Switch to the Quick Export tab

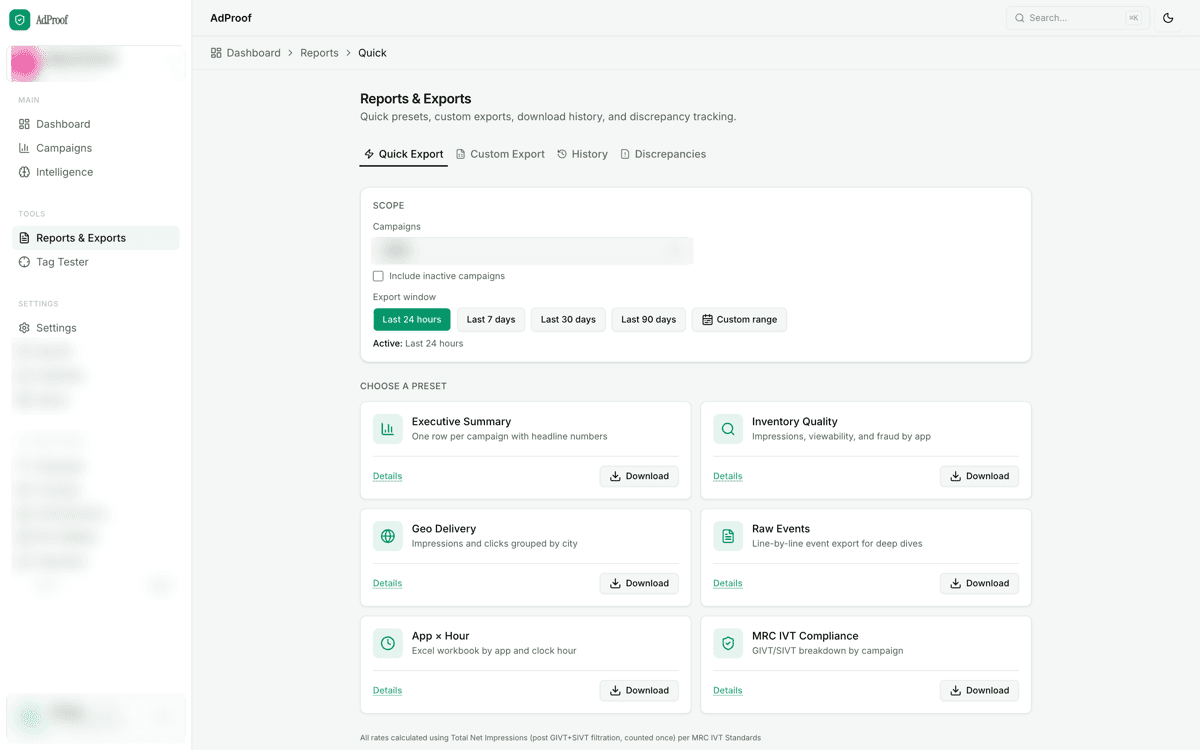click(x=403, y=154)
